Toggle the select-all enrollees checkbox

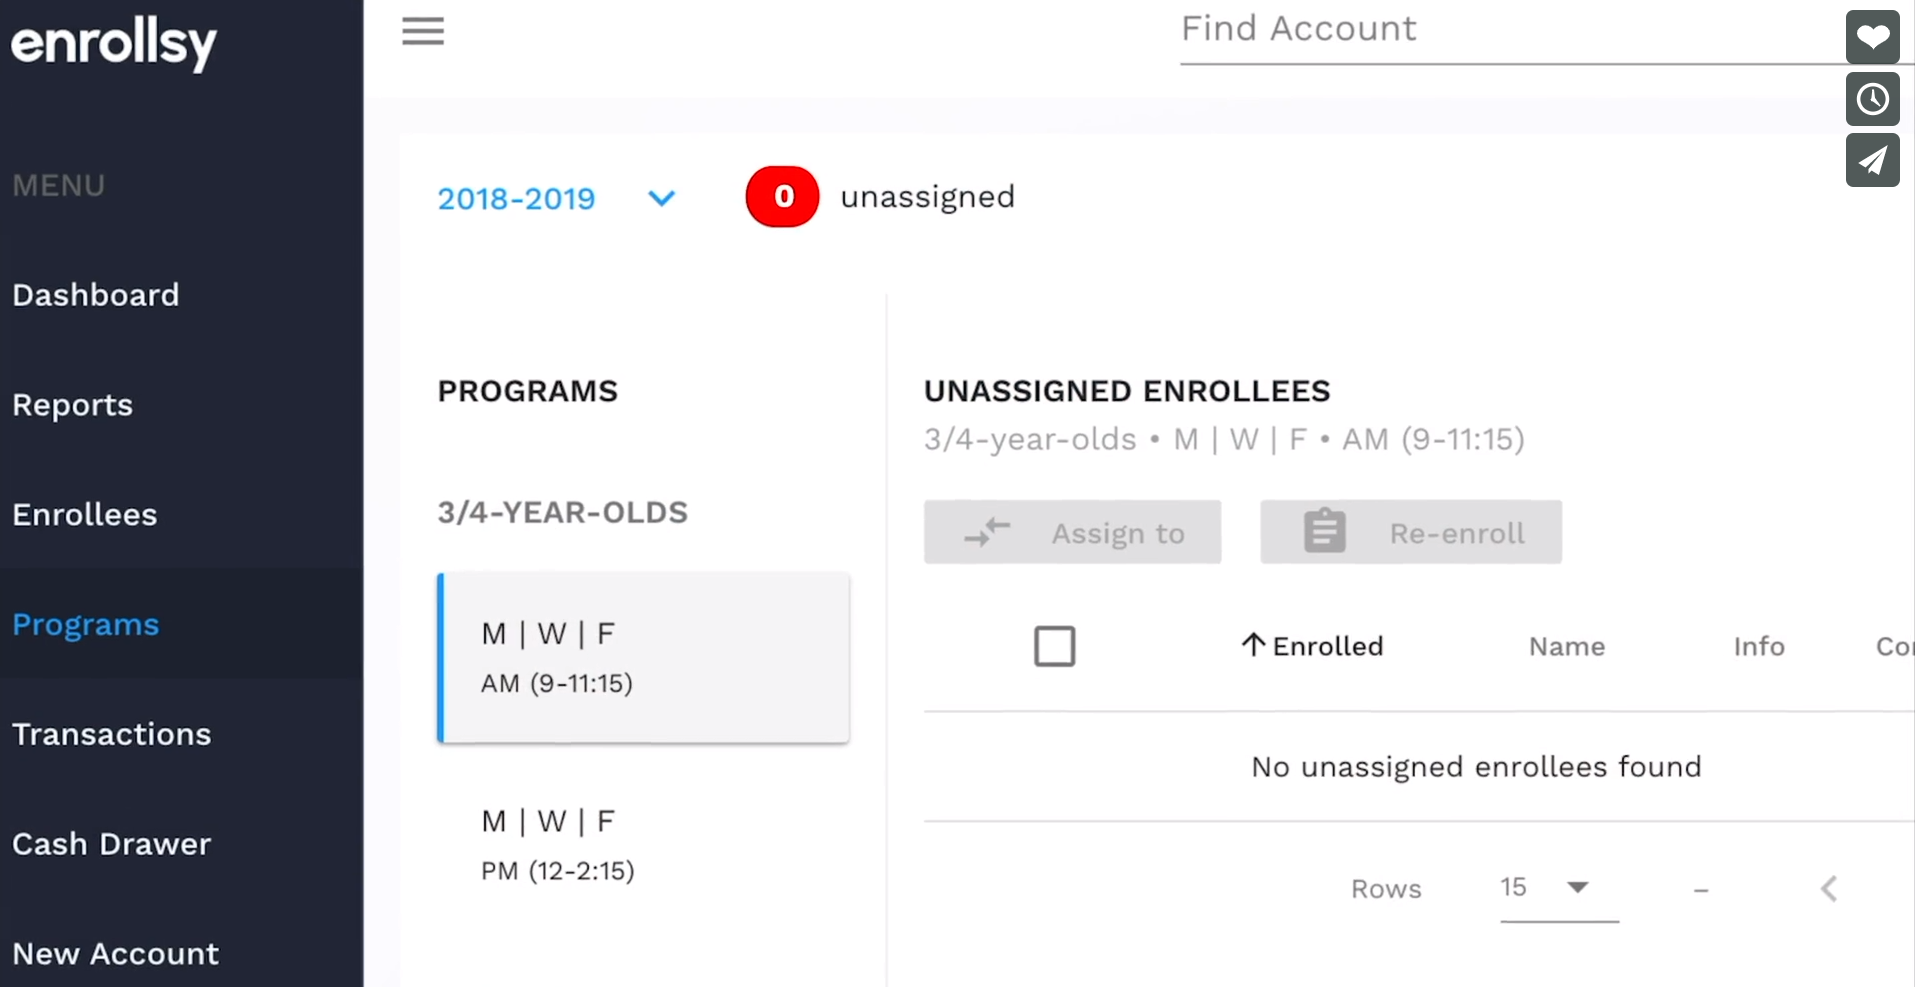coord(1055,646)
